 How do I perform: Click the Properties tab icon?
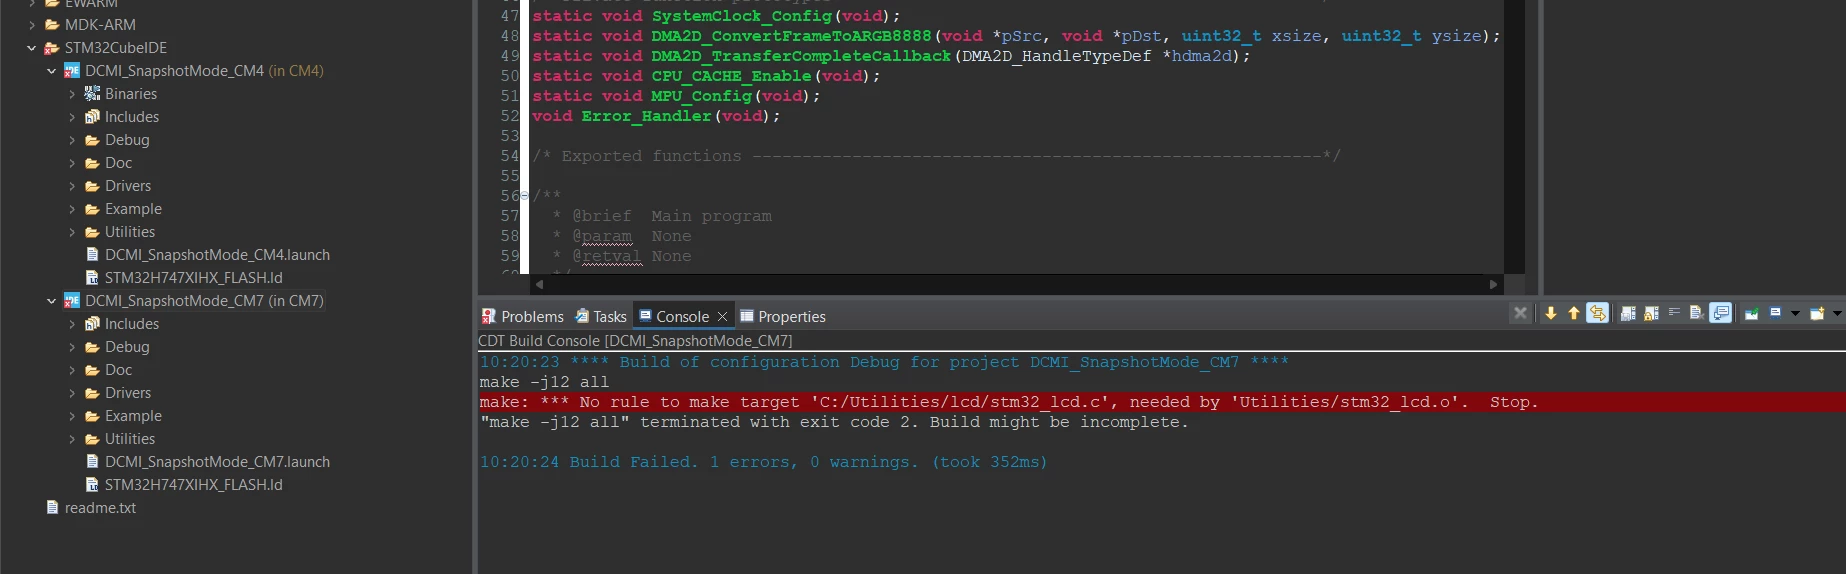[x=746, y=316]
